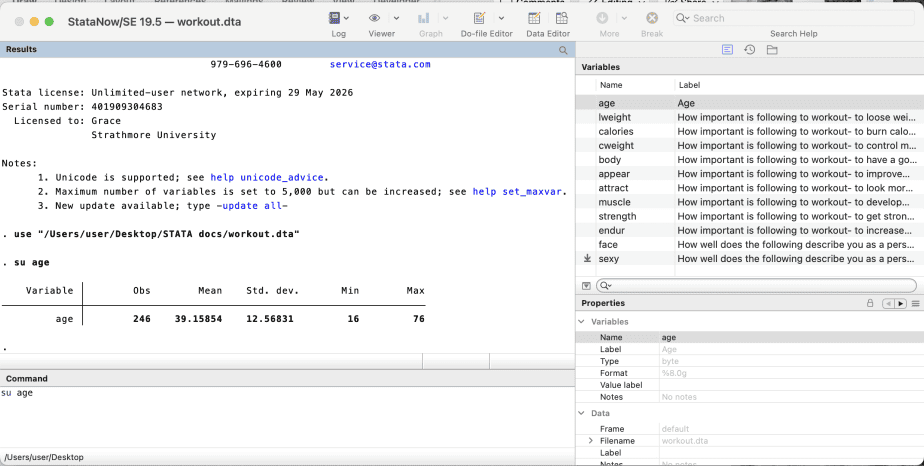Go to the next variable in Properties
The width and height of the screenshot is (924, 466).
900,303
